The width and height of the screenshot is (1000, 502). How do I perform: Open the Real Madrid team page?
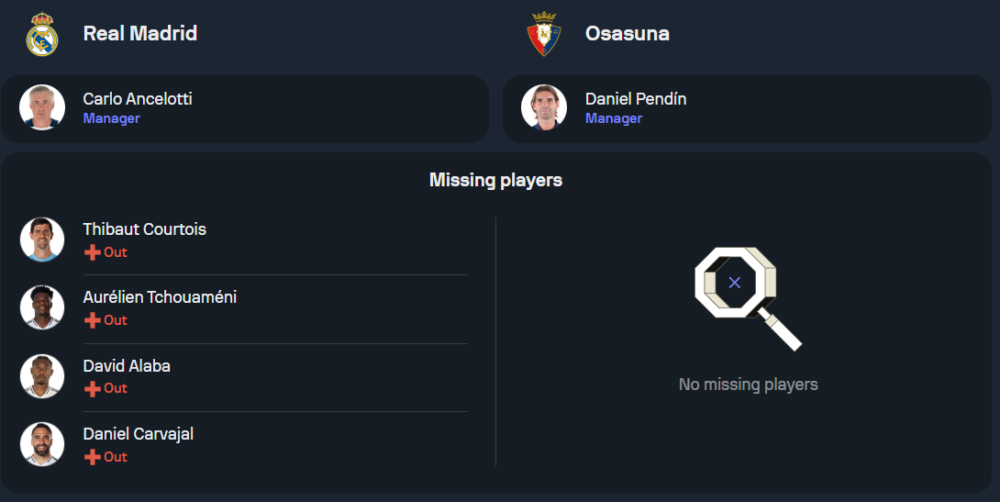pyautogui.click(x=140, y=33)
